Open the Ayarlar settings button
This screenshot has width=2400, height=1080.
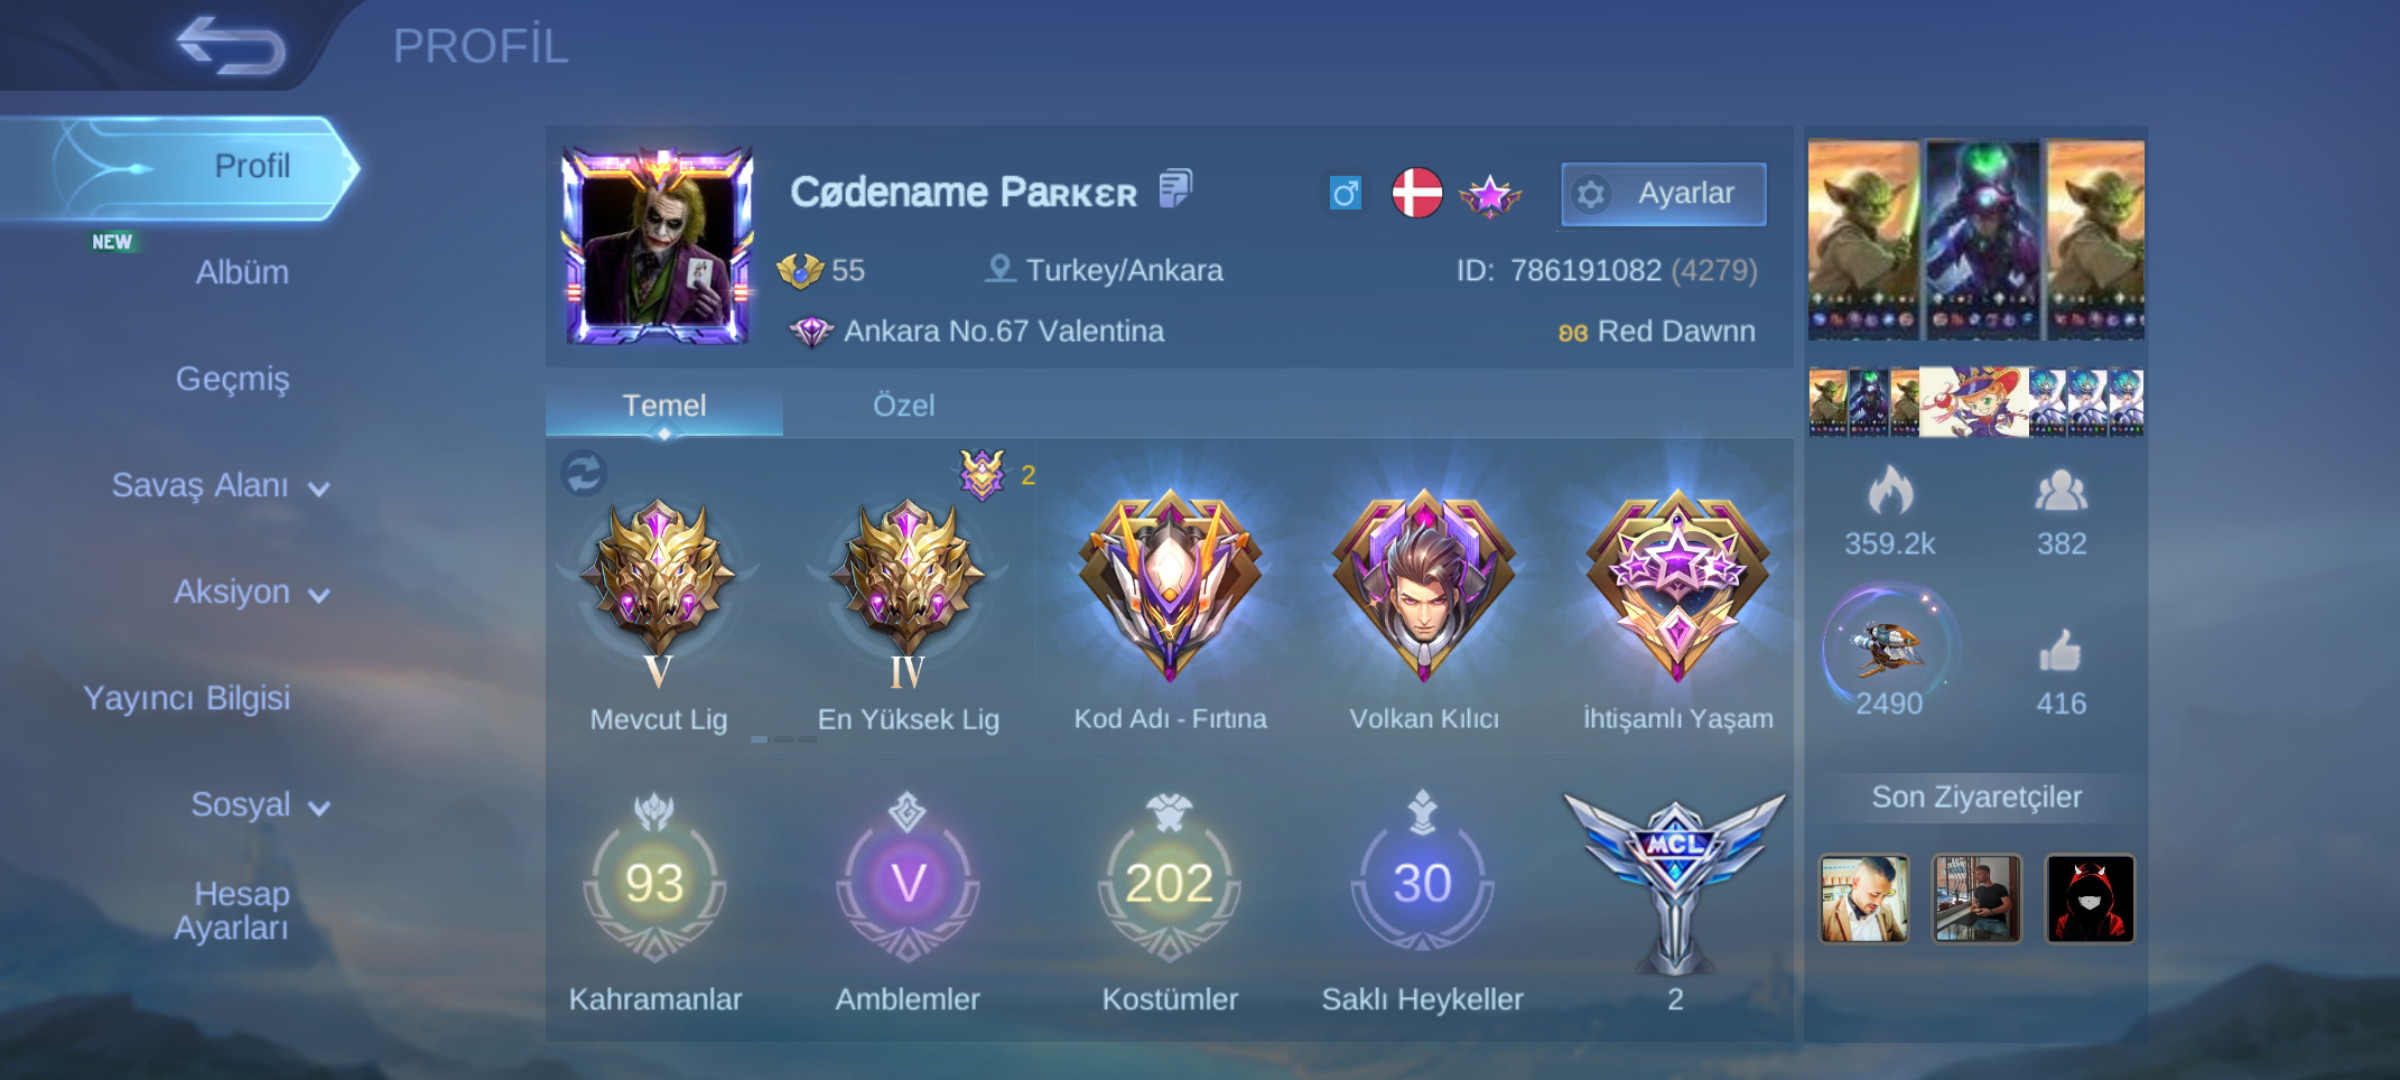pyautogui.click(x=1664, y=193)
